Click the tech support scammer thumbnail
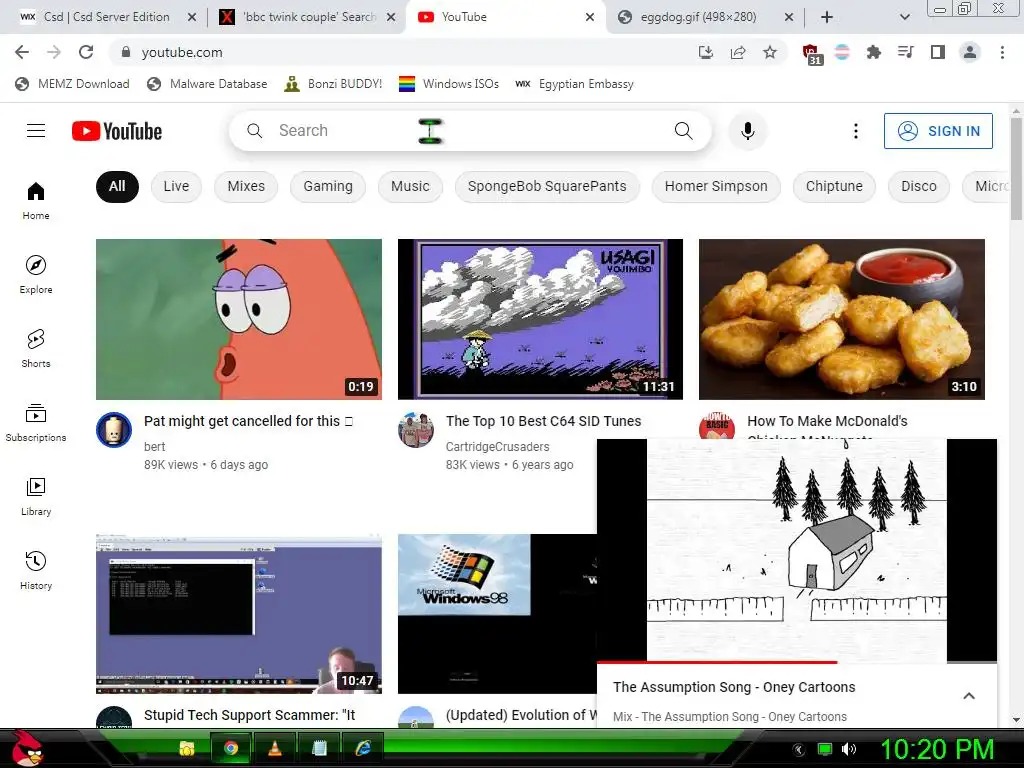The image size is (1024, 768). [x=239, y=614]
